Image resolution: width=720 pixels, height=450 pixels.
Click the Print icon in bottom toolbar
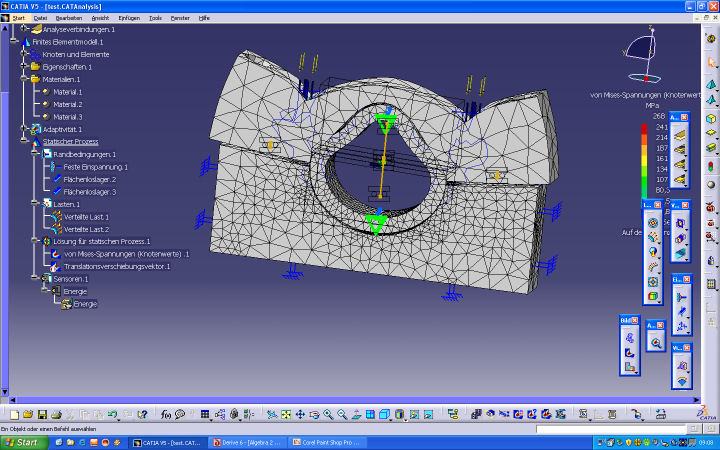pos(56,415)
